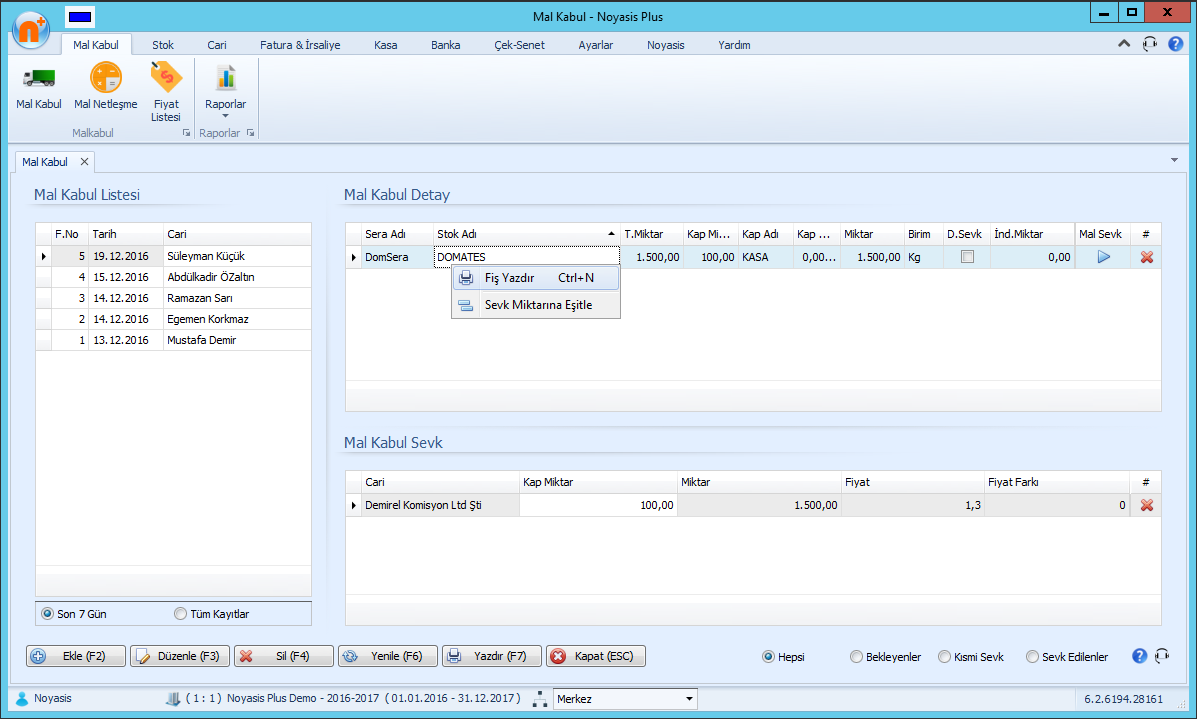Viewport: 1197px width, 719px height.
Task: Open Raporlar chart icon
Action: coord(226,78)
